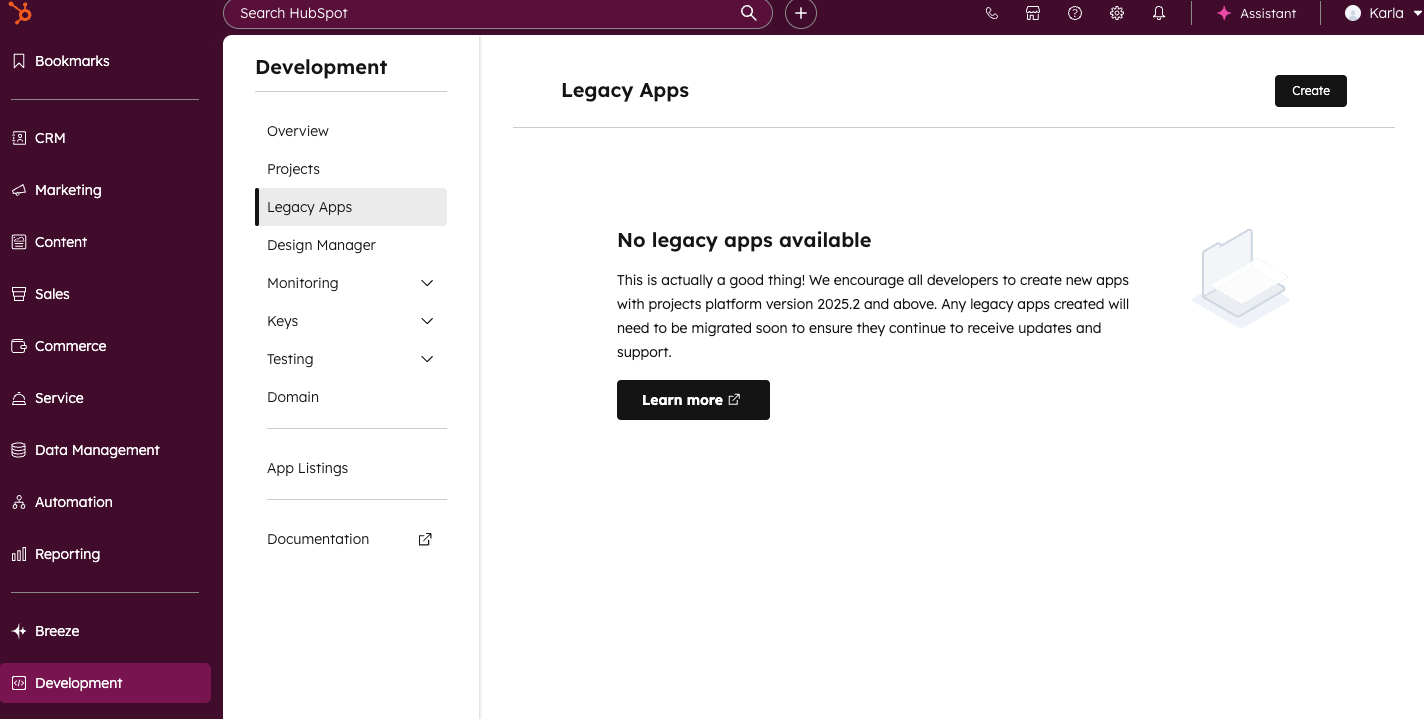Screen dimensions: 1424x719
Task: Click the search magnifier icon
Action: (748, 13)
